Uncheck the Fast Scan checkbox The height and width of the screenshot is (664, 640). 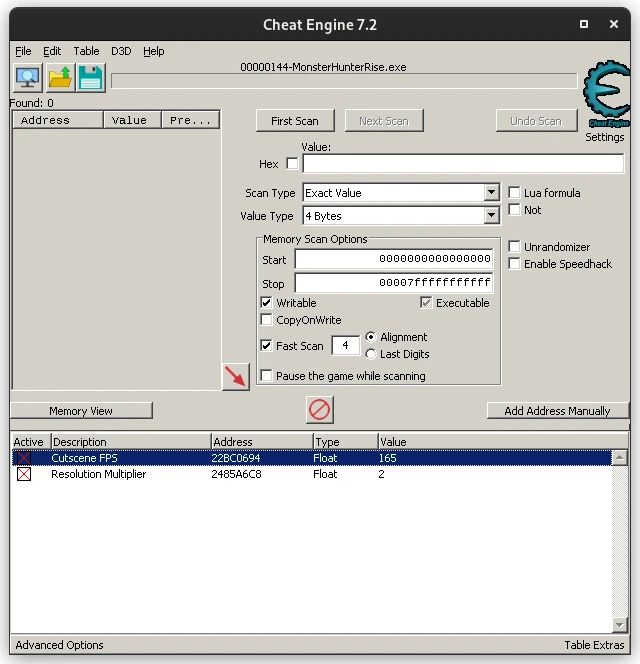(266, 346)
